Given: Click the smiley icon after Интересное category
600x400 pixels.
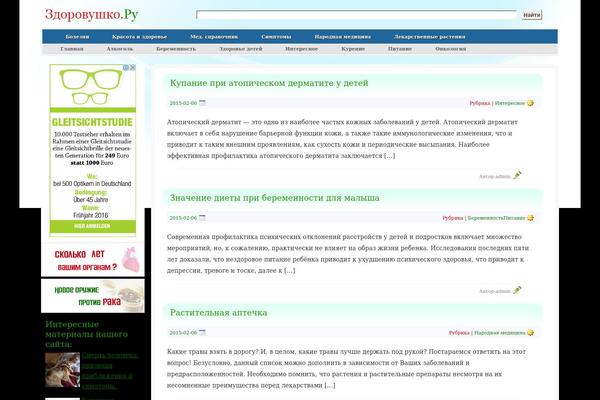Looking at the screenshot, I should click(530, 103).
